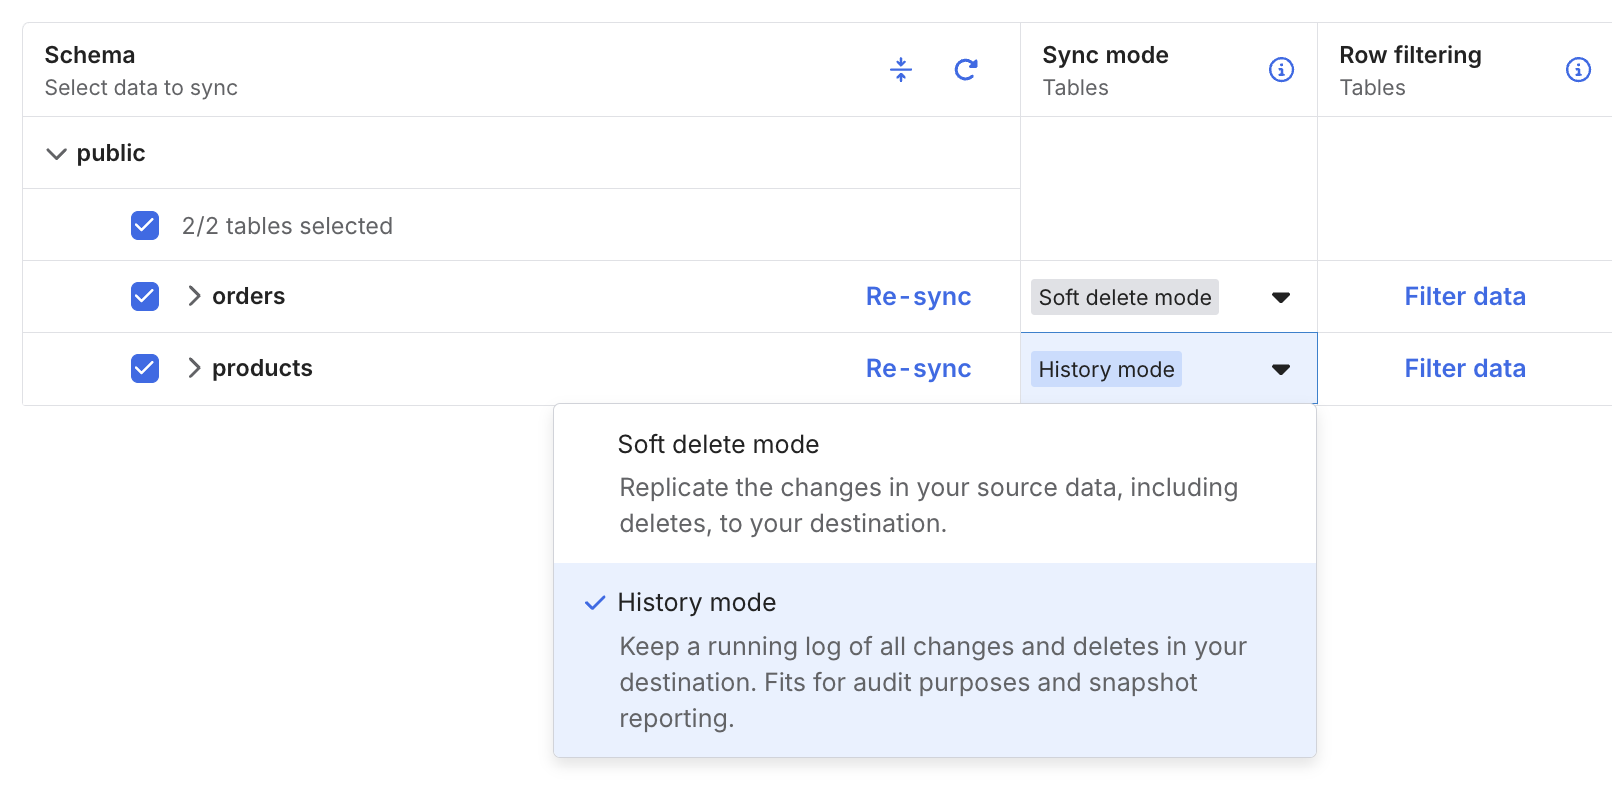
Task: Click Re-sync for orders table
Action: coord(918,296)
